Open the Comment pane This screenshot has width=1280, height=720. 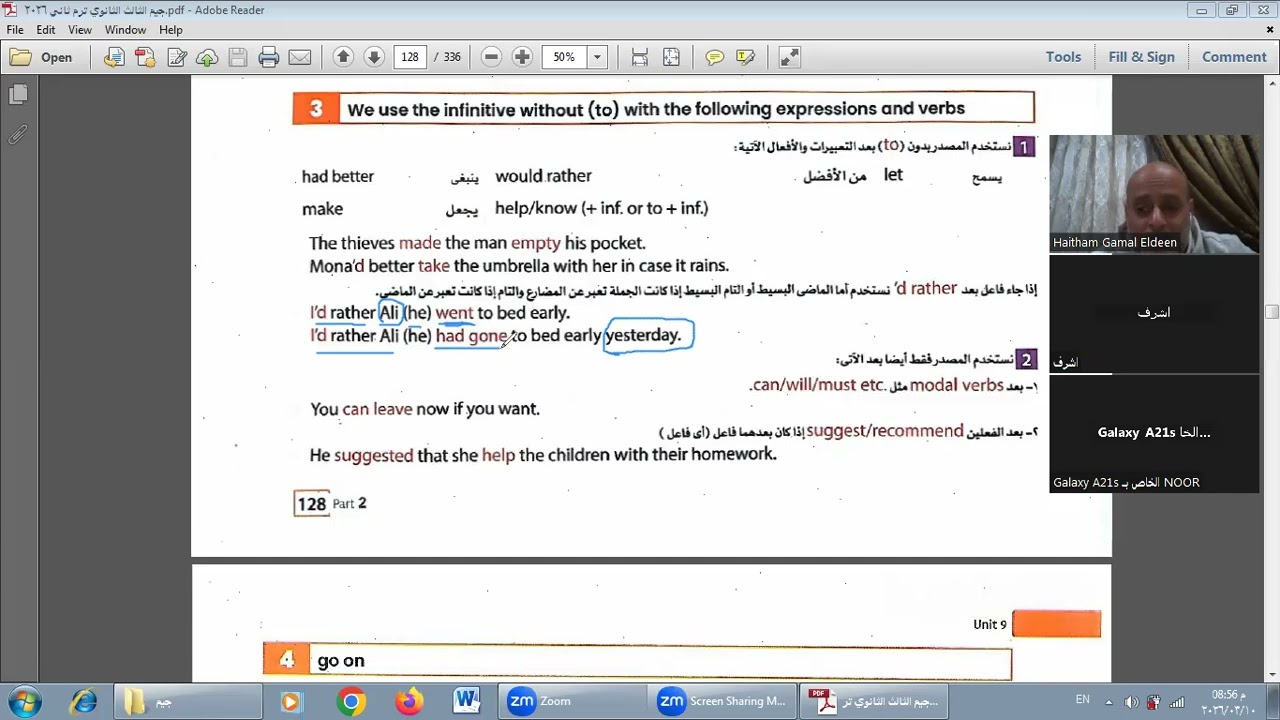(x=1234, y=57)
